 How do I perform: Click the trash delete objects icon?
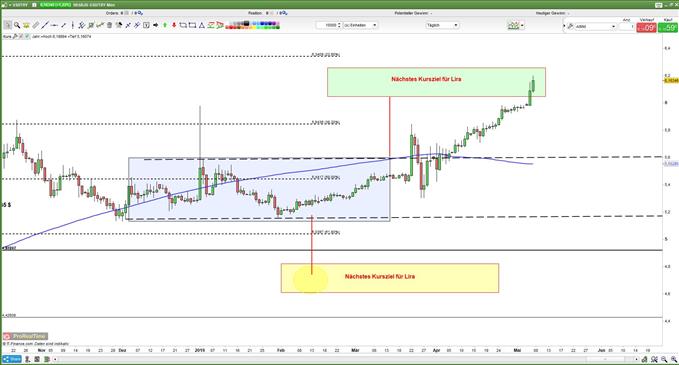coord(110,25)
